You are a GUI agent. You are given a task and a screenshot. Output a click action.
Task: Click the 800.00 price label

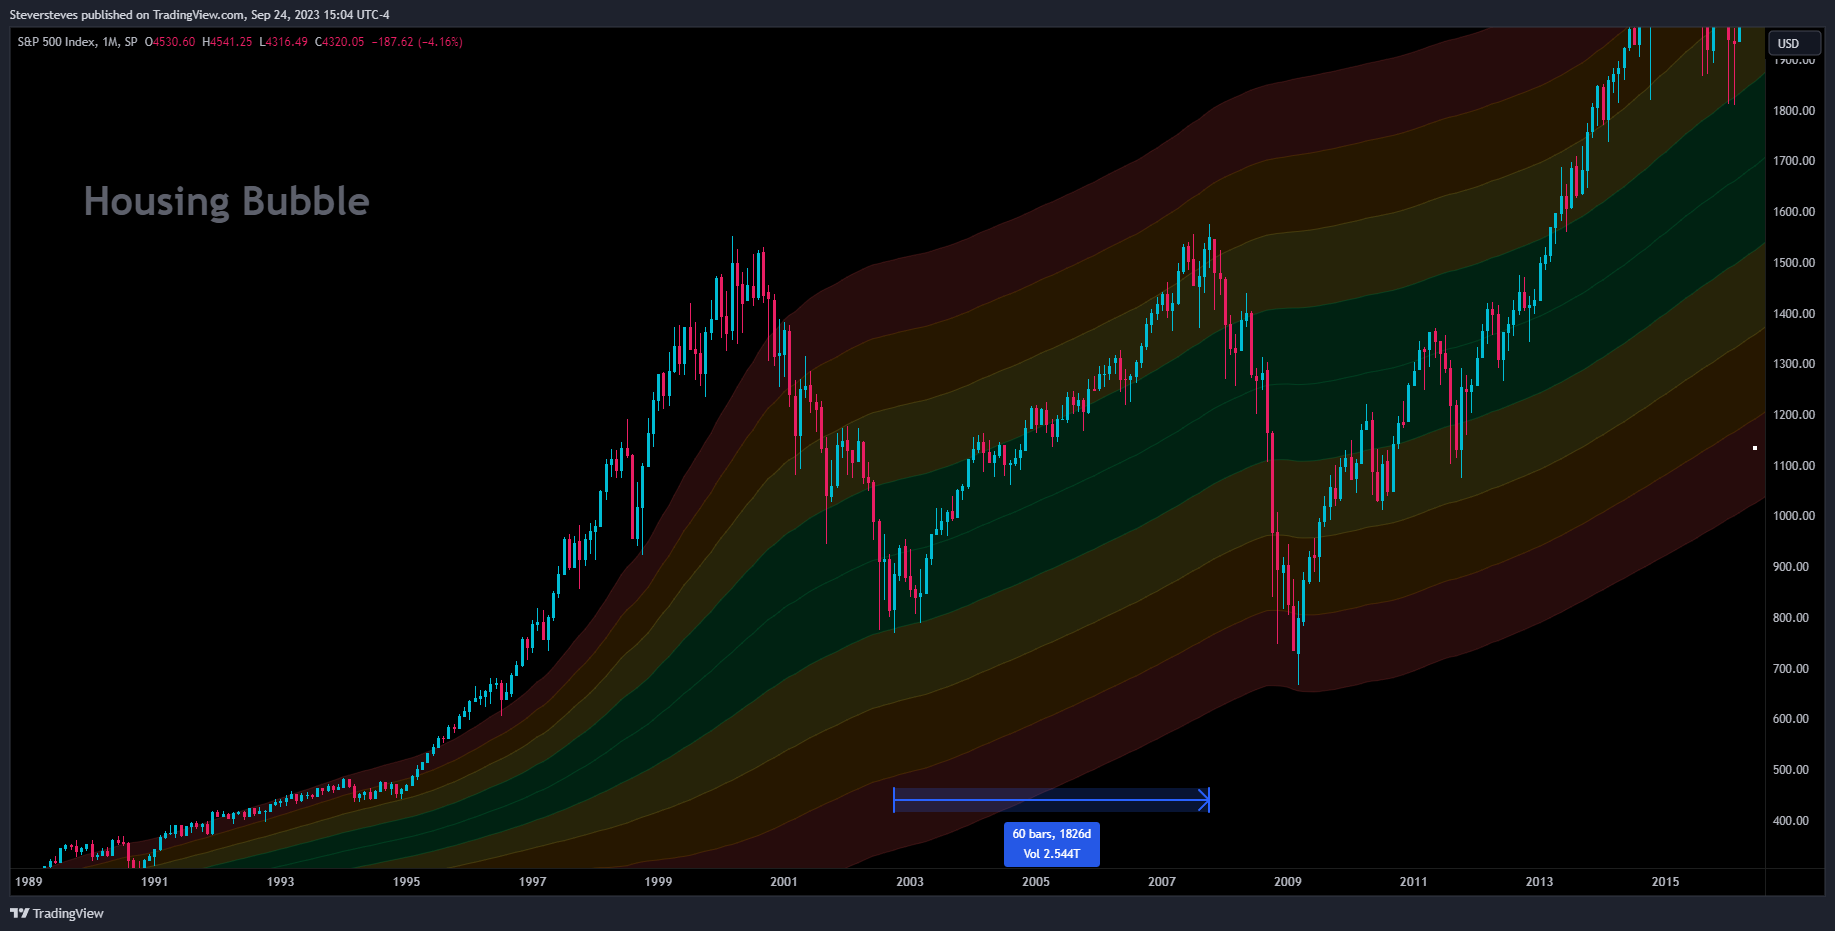coord(1791,618)
